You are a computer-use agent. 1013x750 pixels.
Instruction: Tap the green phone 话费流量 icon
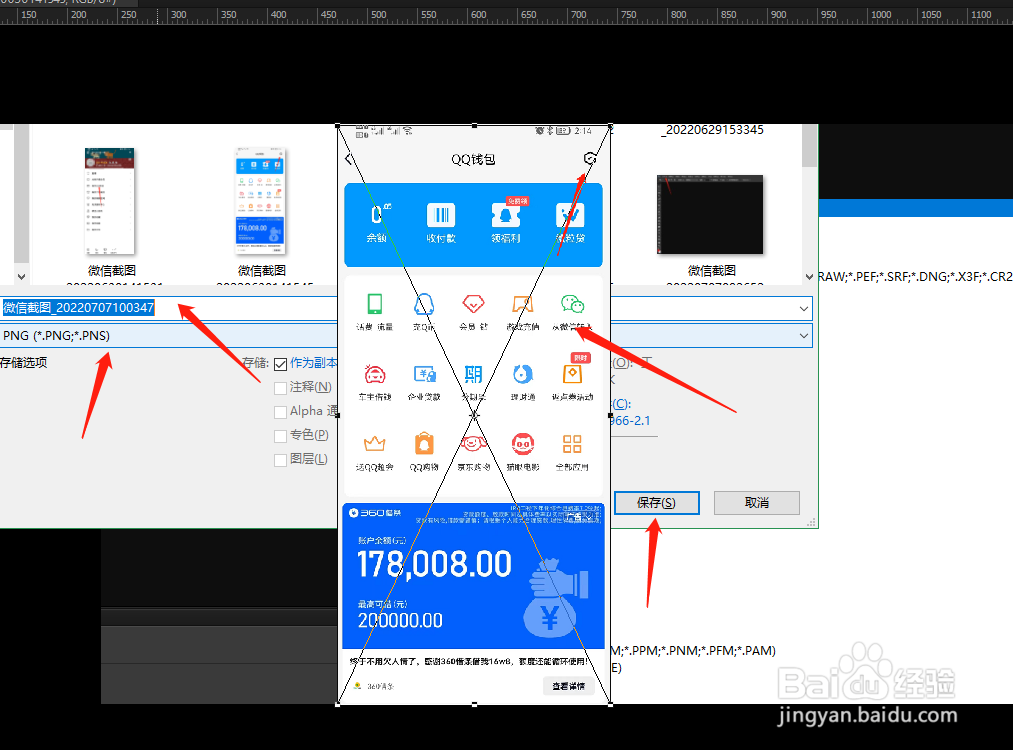[x=375, y=304]
